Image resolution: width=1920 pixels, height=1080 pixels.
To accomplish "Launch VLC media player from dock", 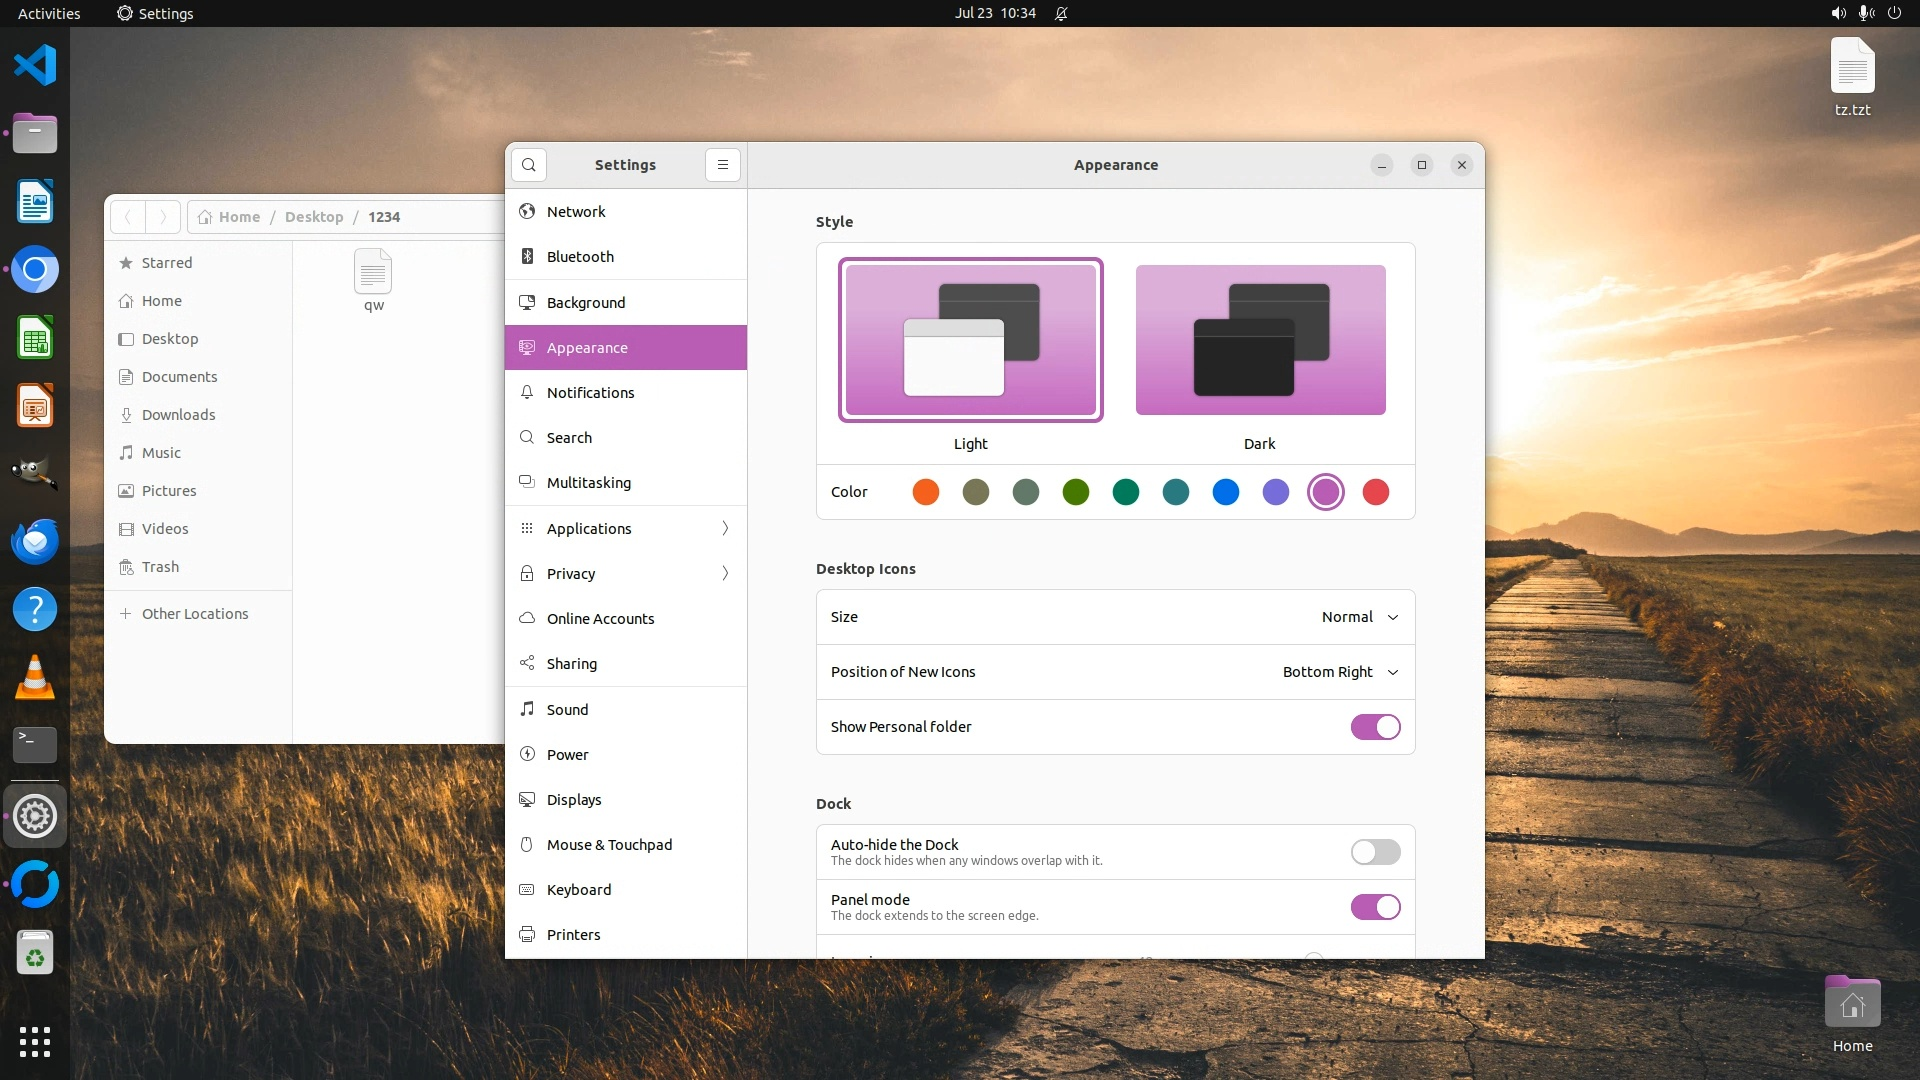I will point(35,678).
